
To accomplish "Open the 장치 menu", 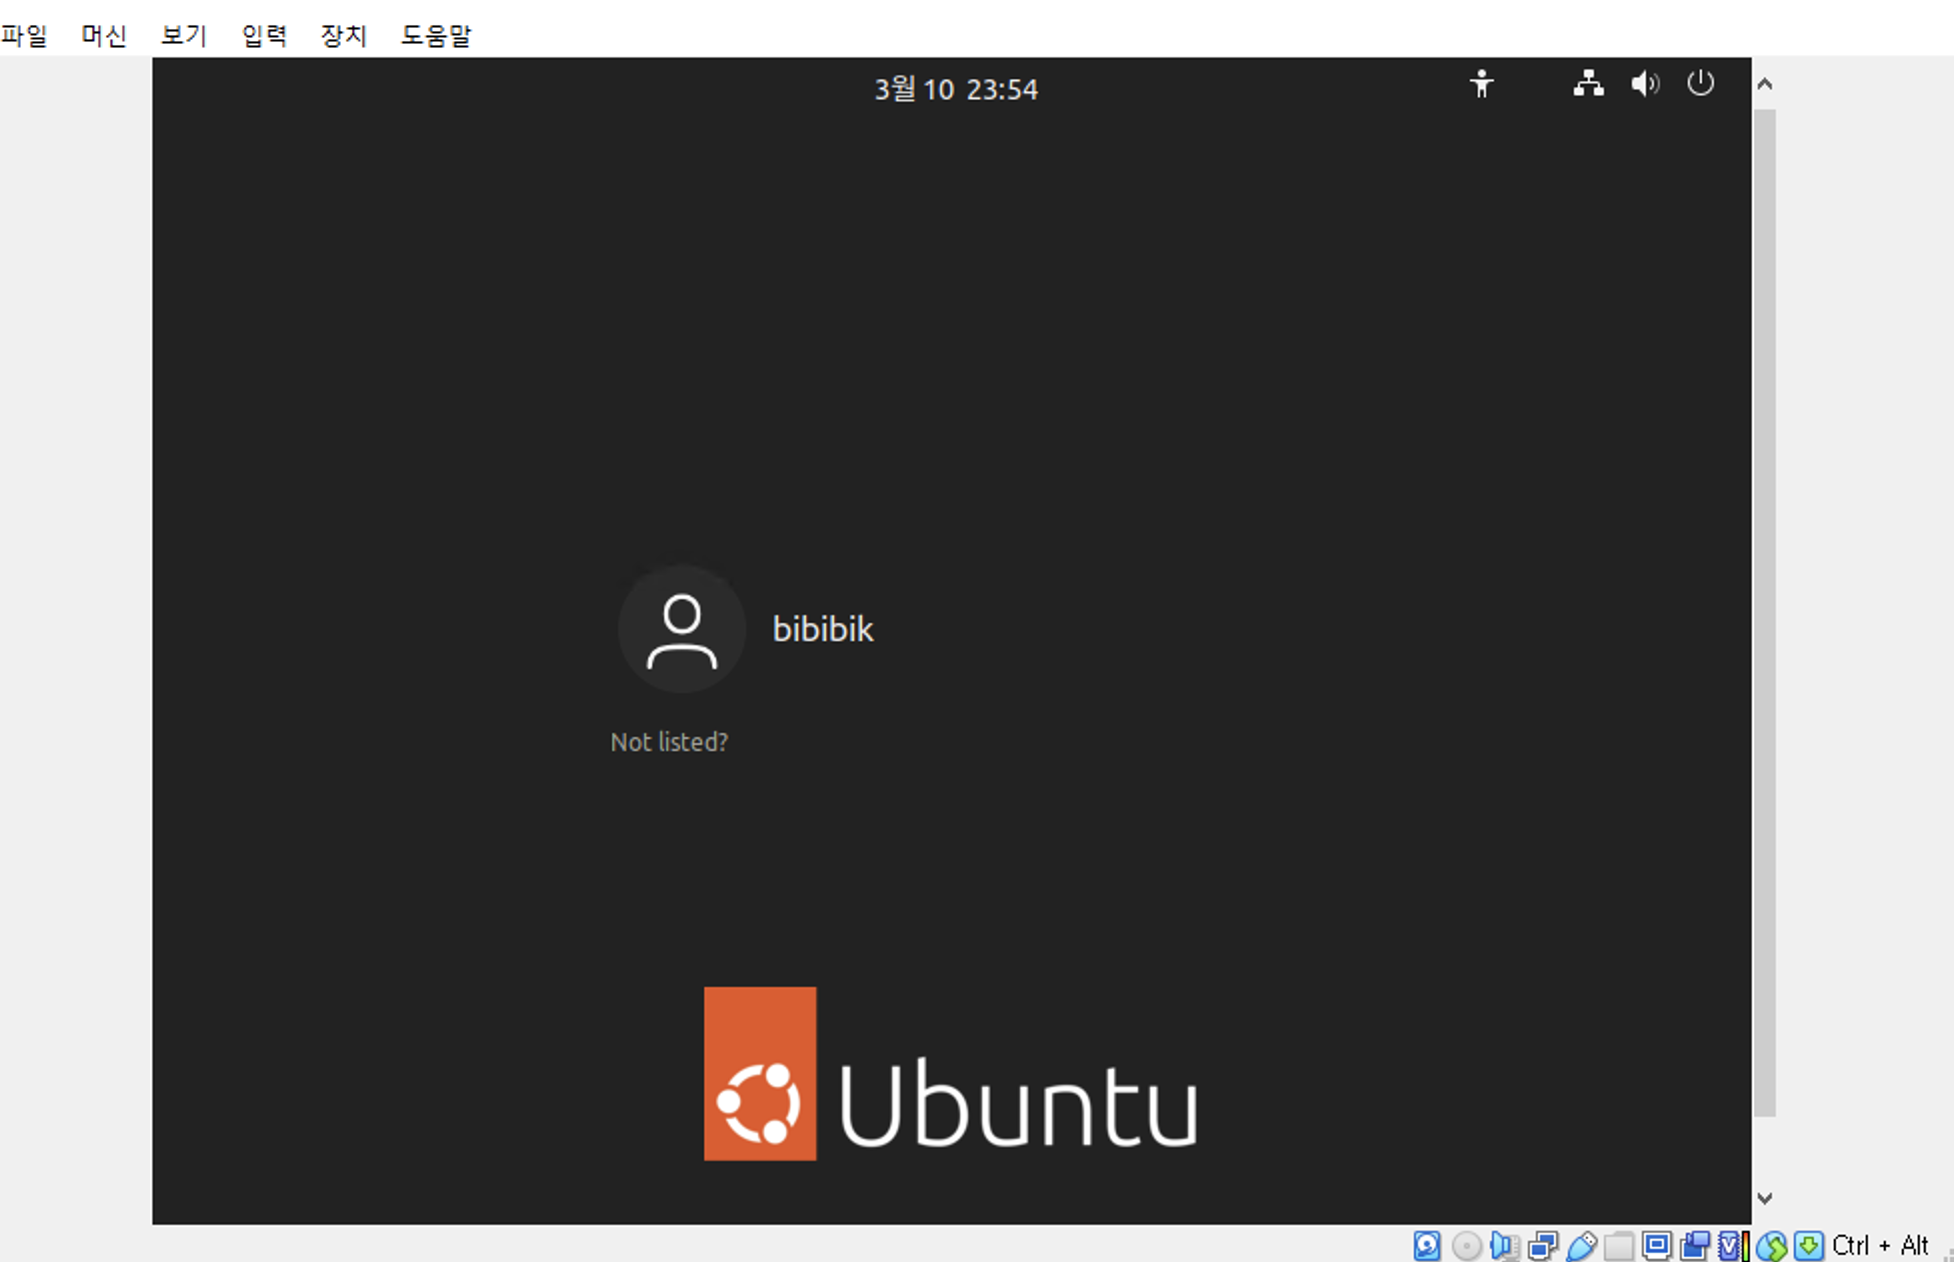I will coord(343,36).
